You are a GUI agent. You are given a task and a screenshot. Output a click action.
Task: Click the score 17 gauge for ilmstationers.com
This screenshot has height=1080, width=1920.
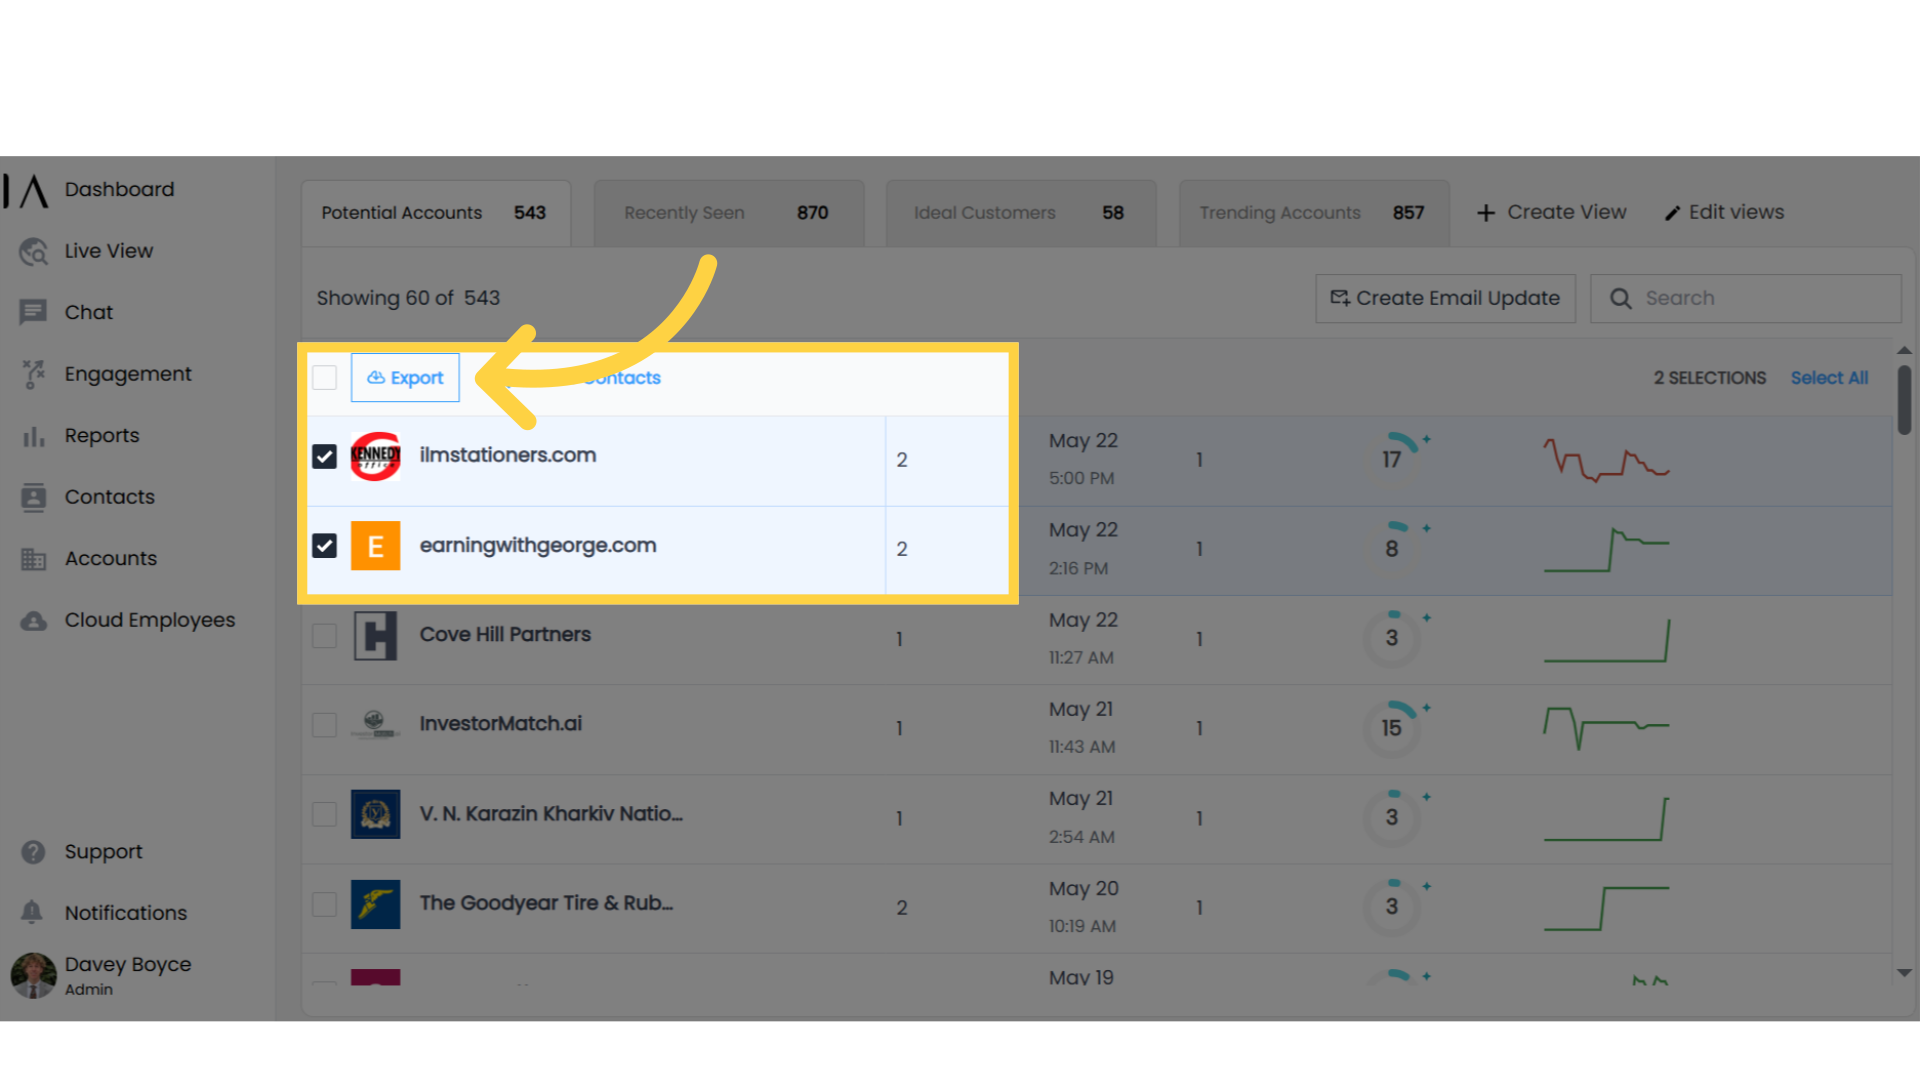pyautogui.click(x=1393, y=459)
